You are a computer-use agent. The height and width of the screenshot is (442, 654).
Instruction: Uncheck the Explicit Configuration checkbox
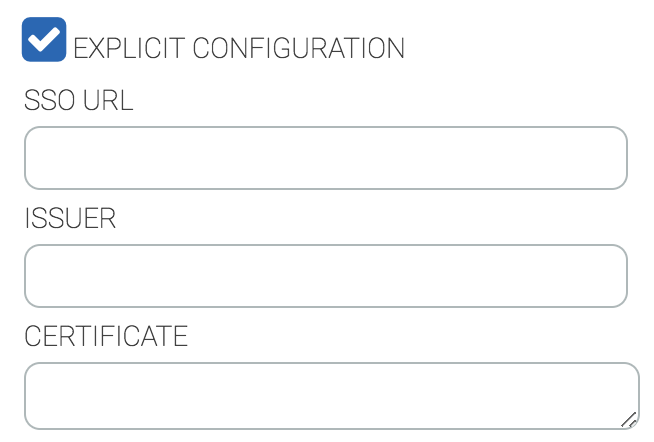pos(44,40)
